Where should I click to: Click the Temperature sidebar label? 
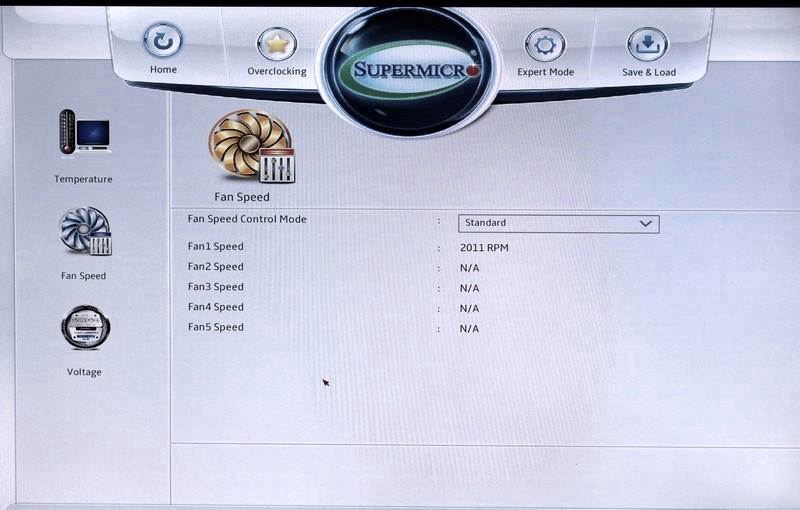click(83, 179)
